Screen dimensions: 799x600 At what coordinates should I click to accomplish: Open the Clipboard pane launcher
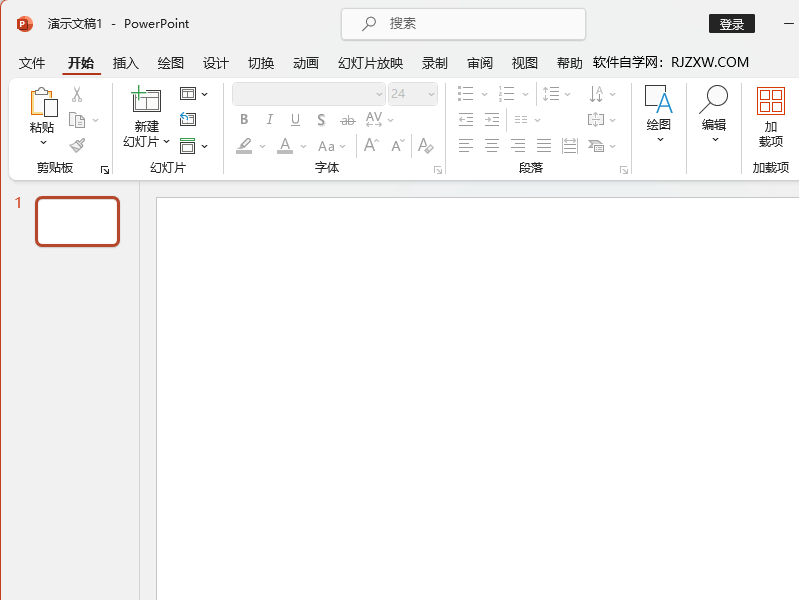point(104,170)
